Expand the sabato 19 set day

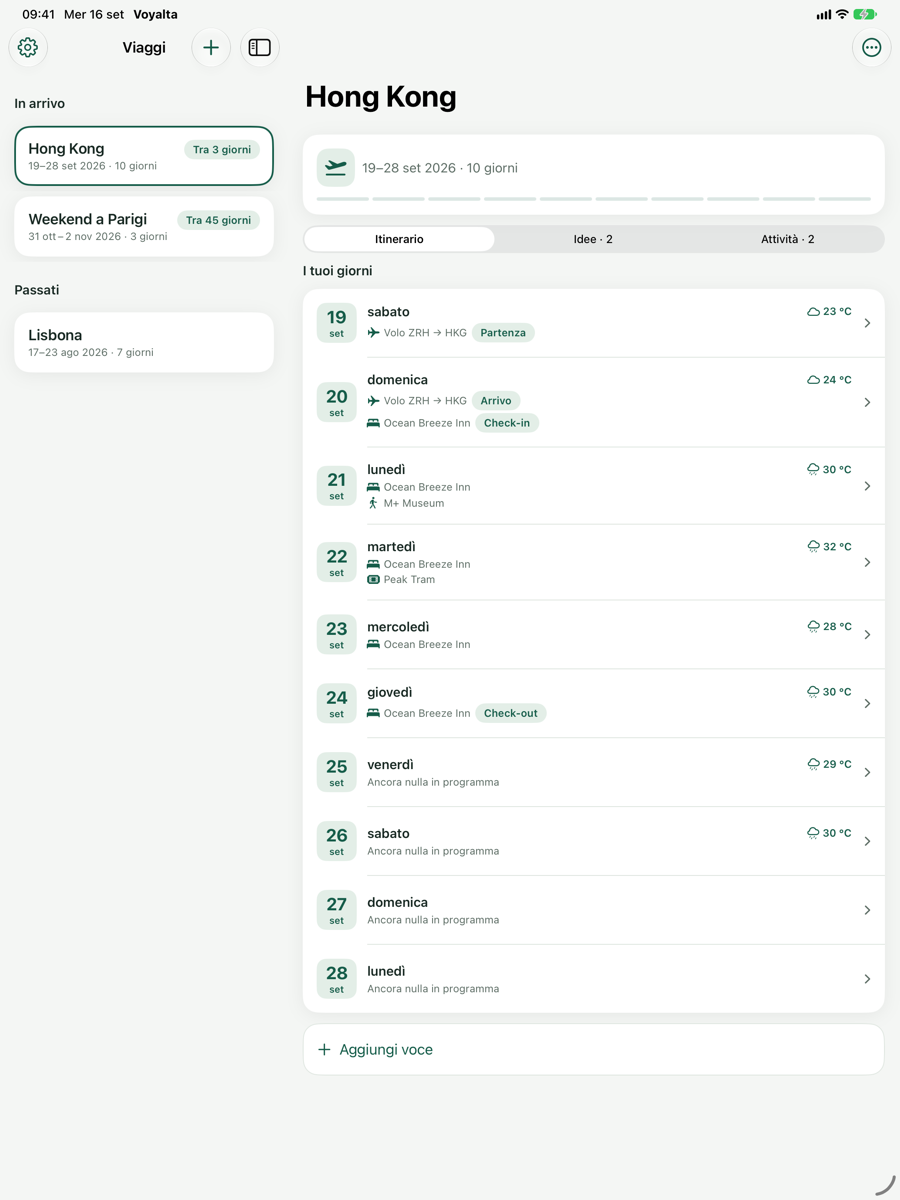click(594, 323)
